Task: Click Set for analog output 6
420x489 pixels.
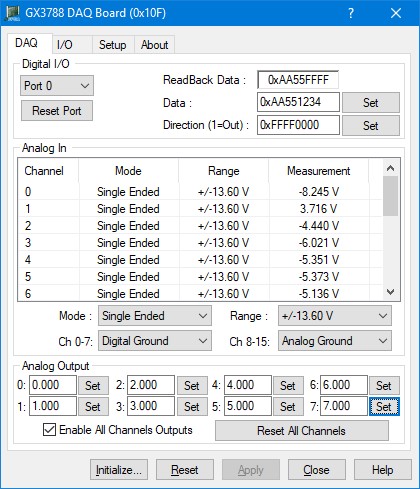Action: tap(384, 386)
